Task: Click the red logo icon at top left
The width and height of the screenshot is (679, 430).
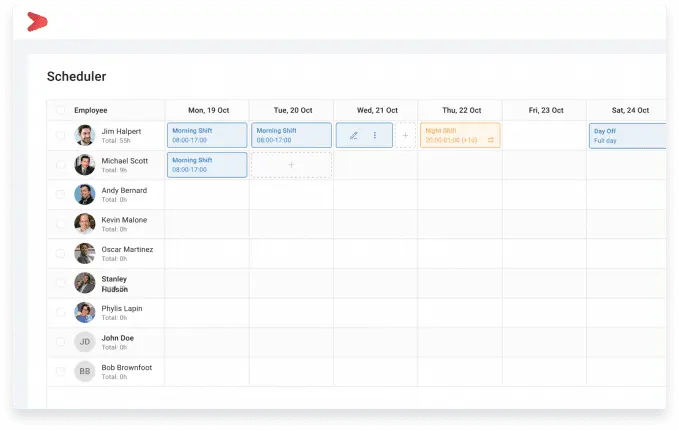Action: [37, 21]
